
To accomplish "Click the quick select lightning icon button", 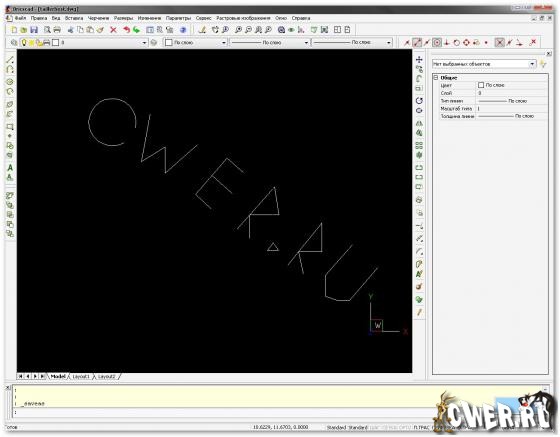I will pos(543,64).
